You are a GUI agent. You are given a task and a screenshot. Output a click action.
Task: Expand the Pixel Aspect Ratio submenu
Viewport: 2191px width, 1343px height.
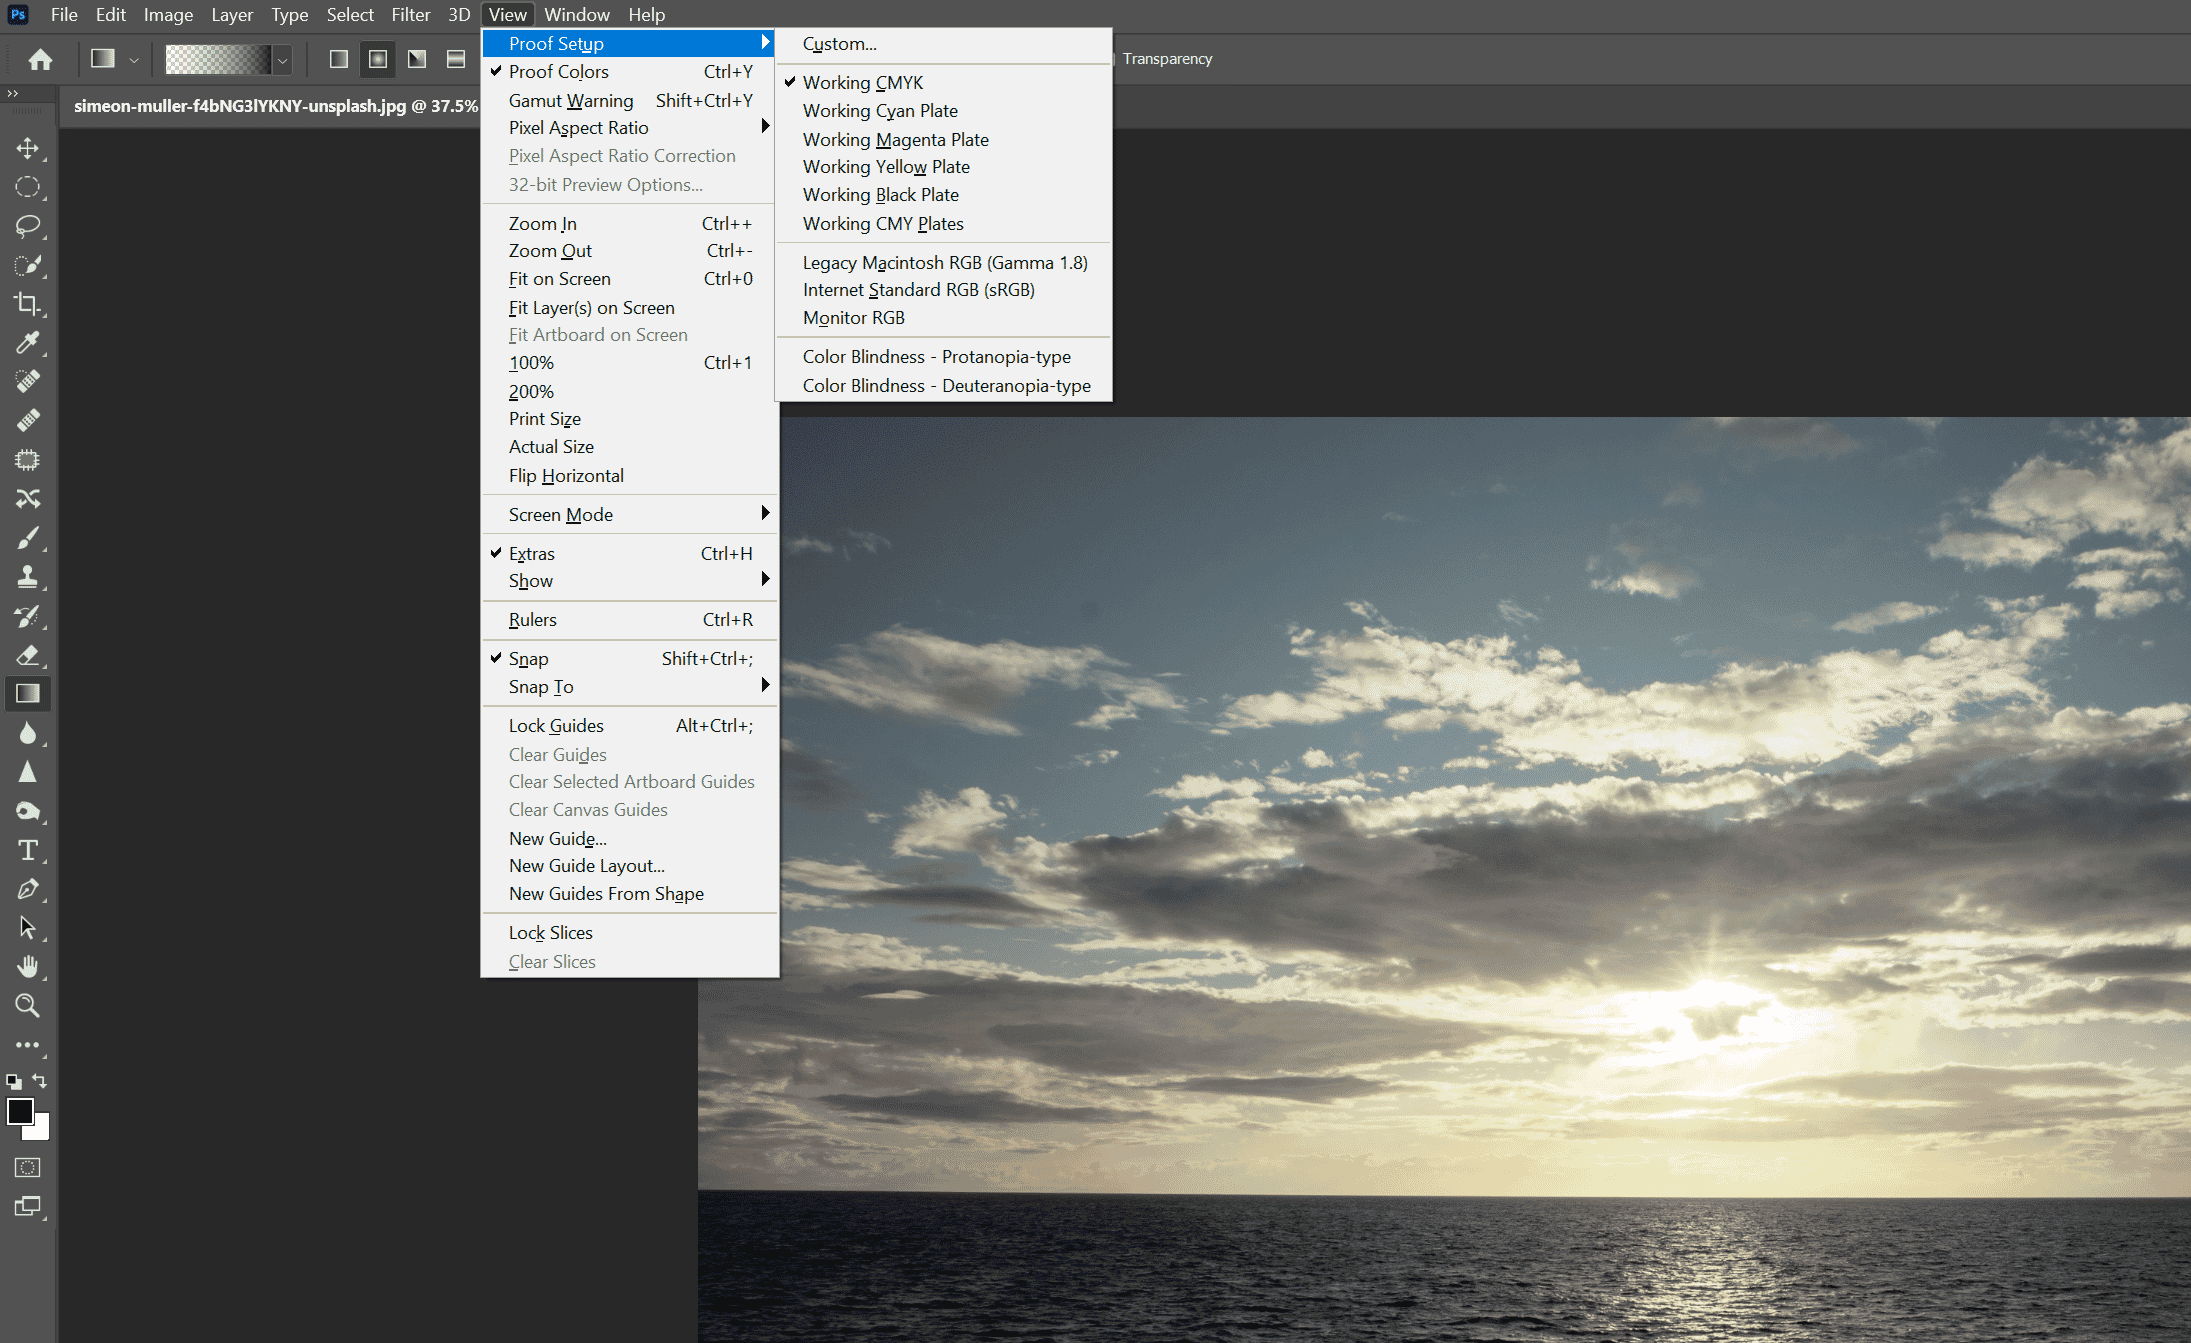578,127
